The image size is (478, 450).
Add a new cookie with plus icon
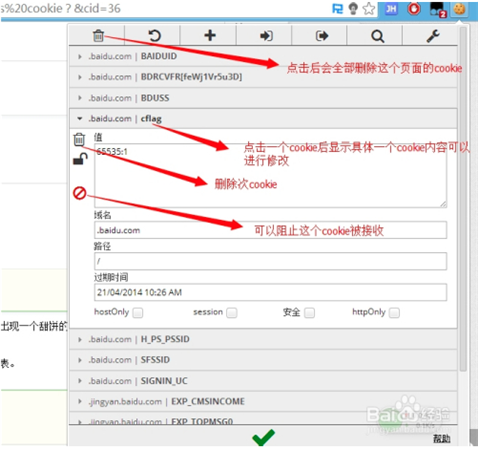point(210,35)
